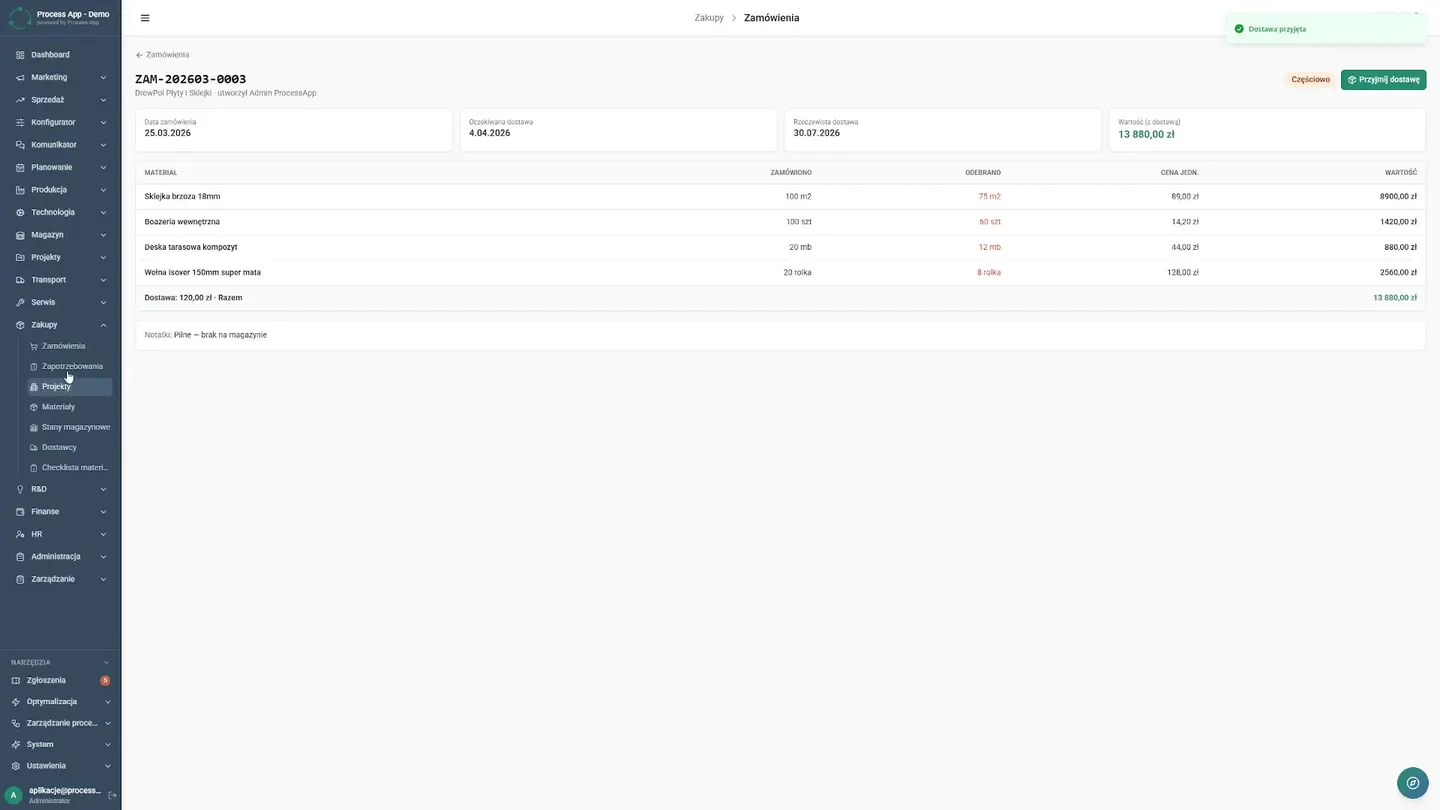Click the Administracja icon
The image size is (1440, 810).
click(x=20, y=557)
